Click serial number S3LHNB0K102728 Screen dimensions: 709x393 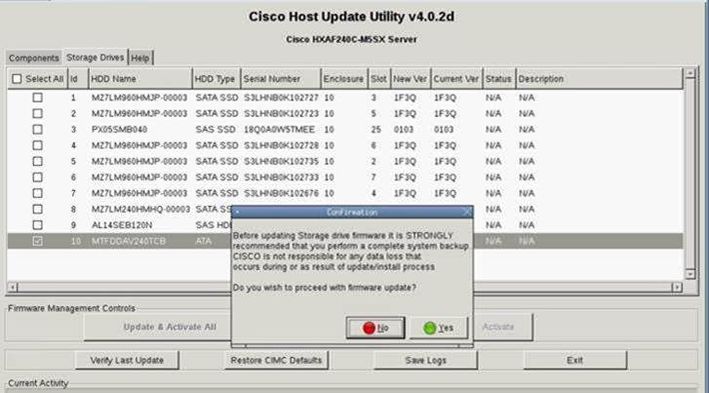pos(281,145)
